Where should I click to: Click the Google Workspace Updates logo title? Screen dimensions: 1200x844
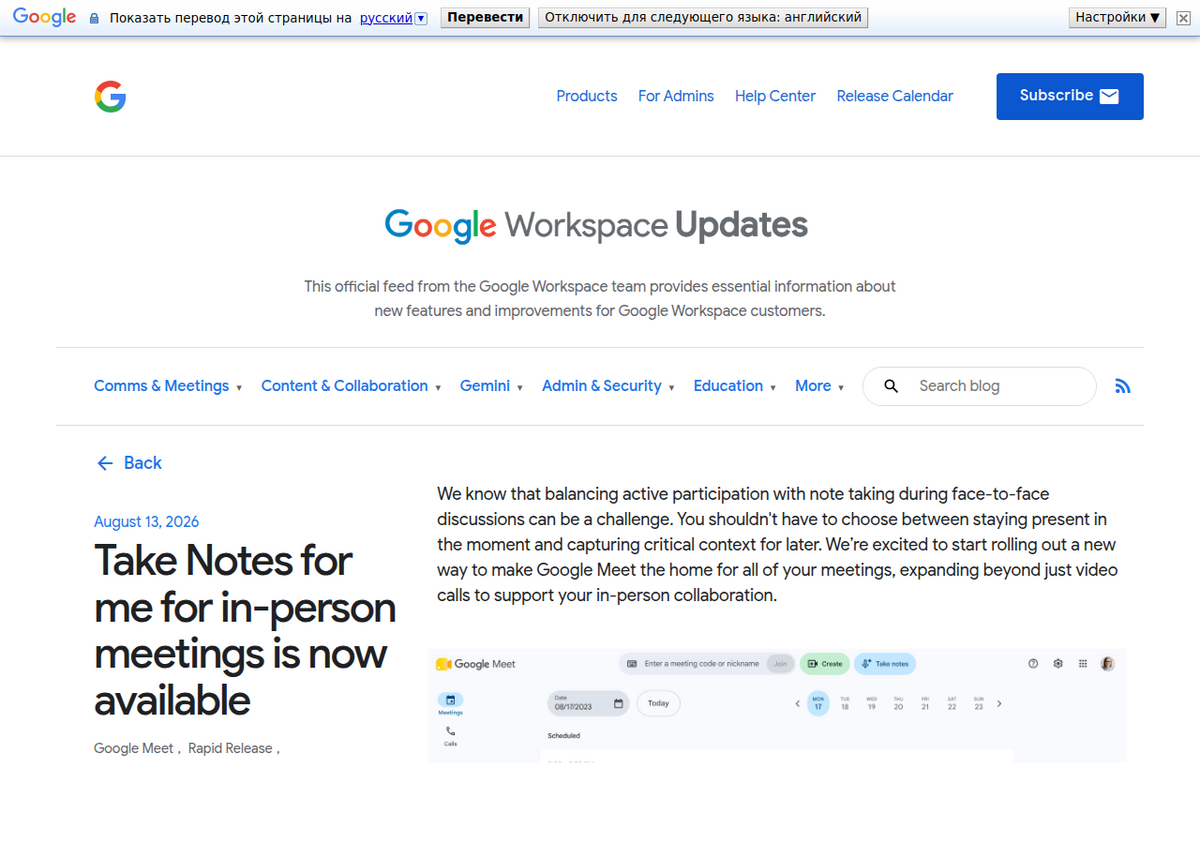596,225
